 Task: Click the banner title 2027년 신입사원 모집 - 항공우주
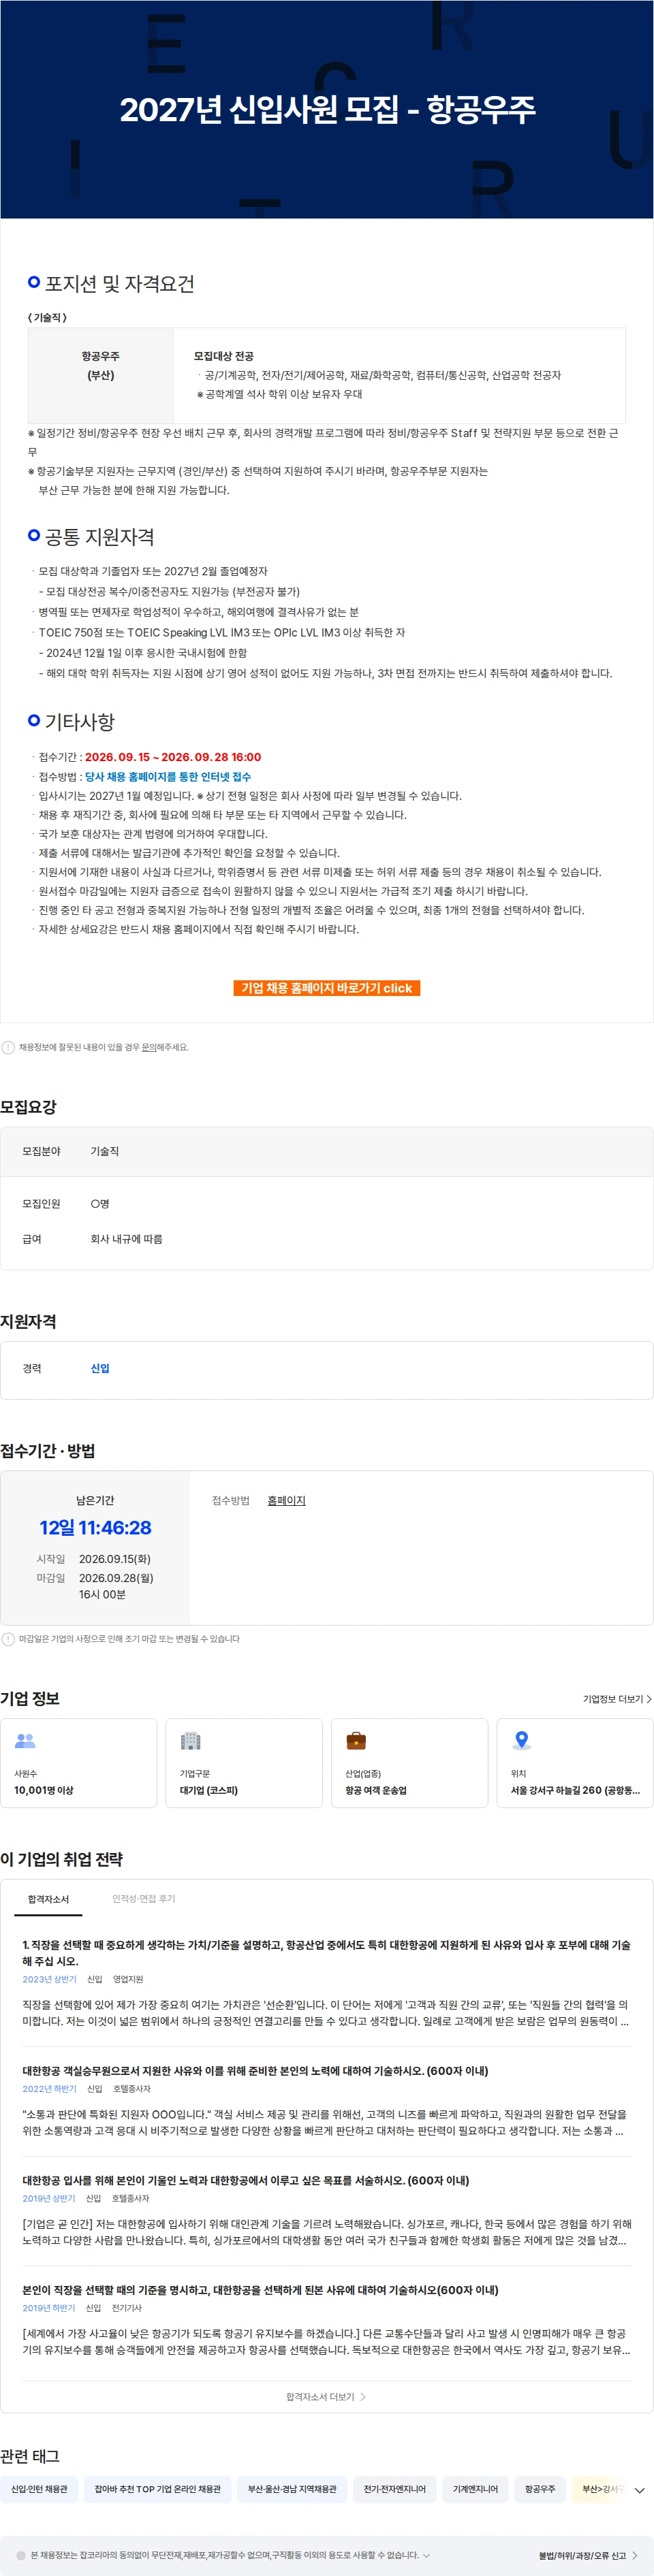pyautogui.click(x=327, y=109)
